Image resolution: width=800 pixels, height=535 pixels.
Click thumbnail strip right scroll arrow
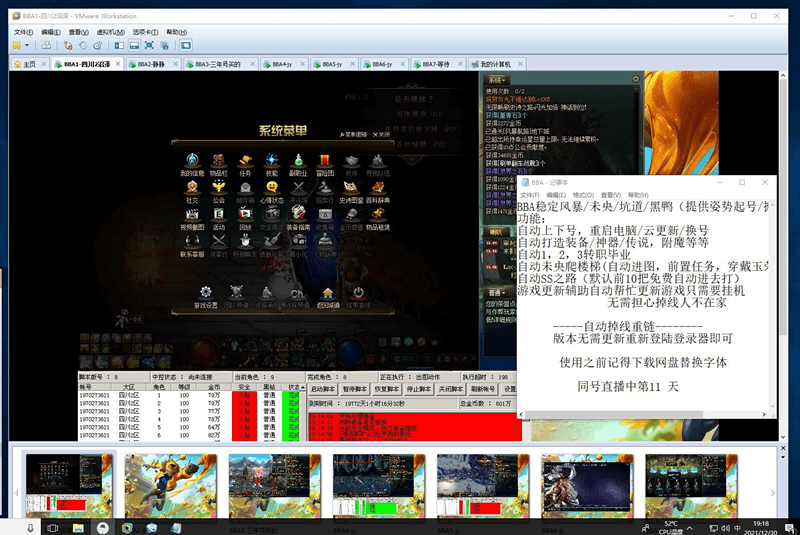(x=772, y=493)
